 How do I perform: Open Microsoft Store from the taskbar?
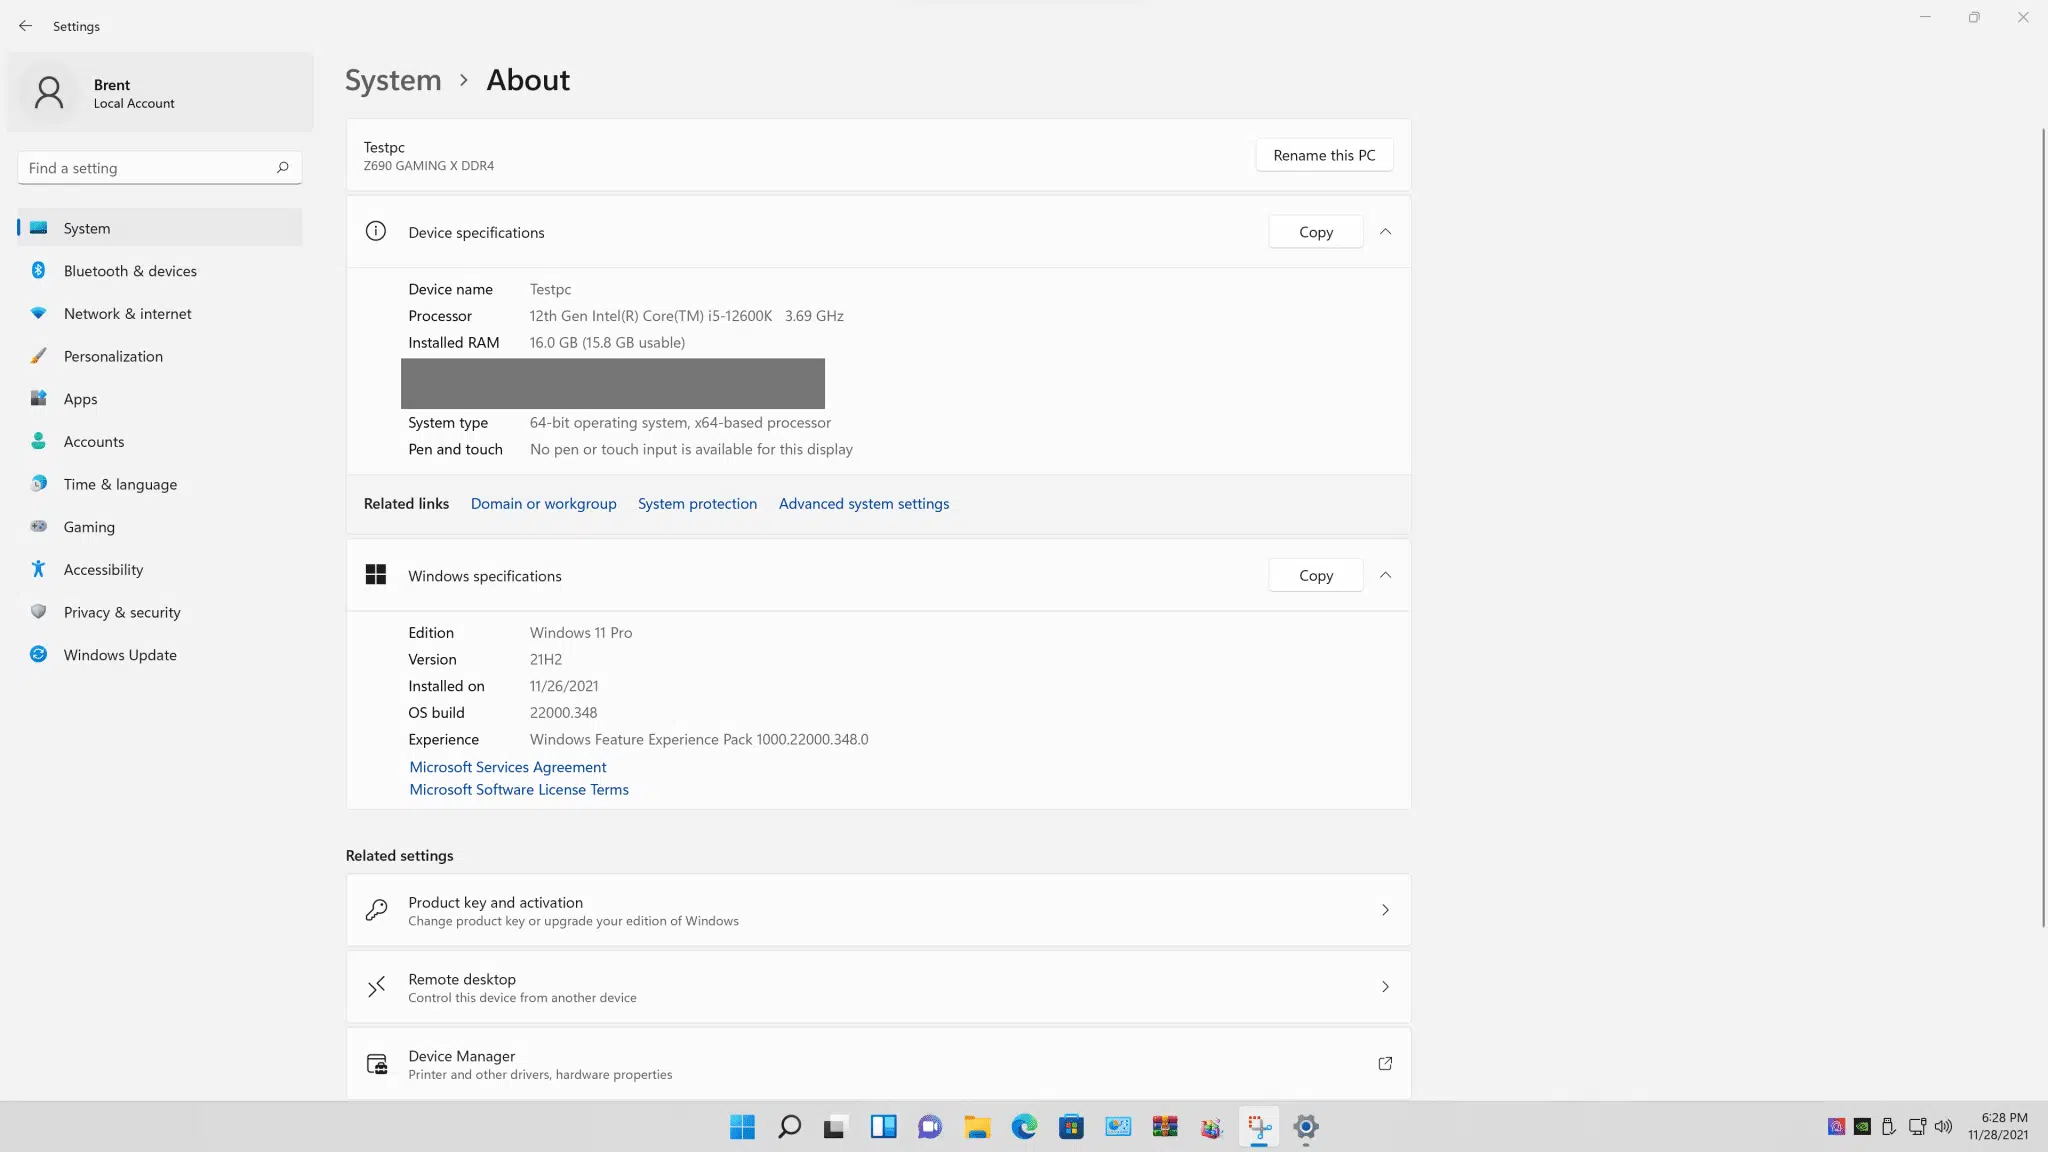pyautogui.click(x=1071, y=1127)
